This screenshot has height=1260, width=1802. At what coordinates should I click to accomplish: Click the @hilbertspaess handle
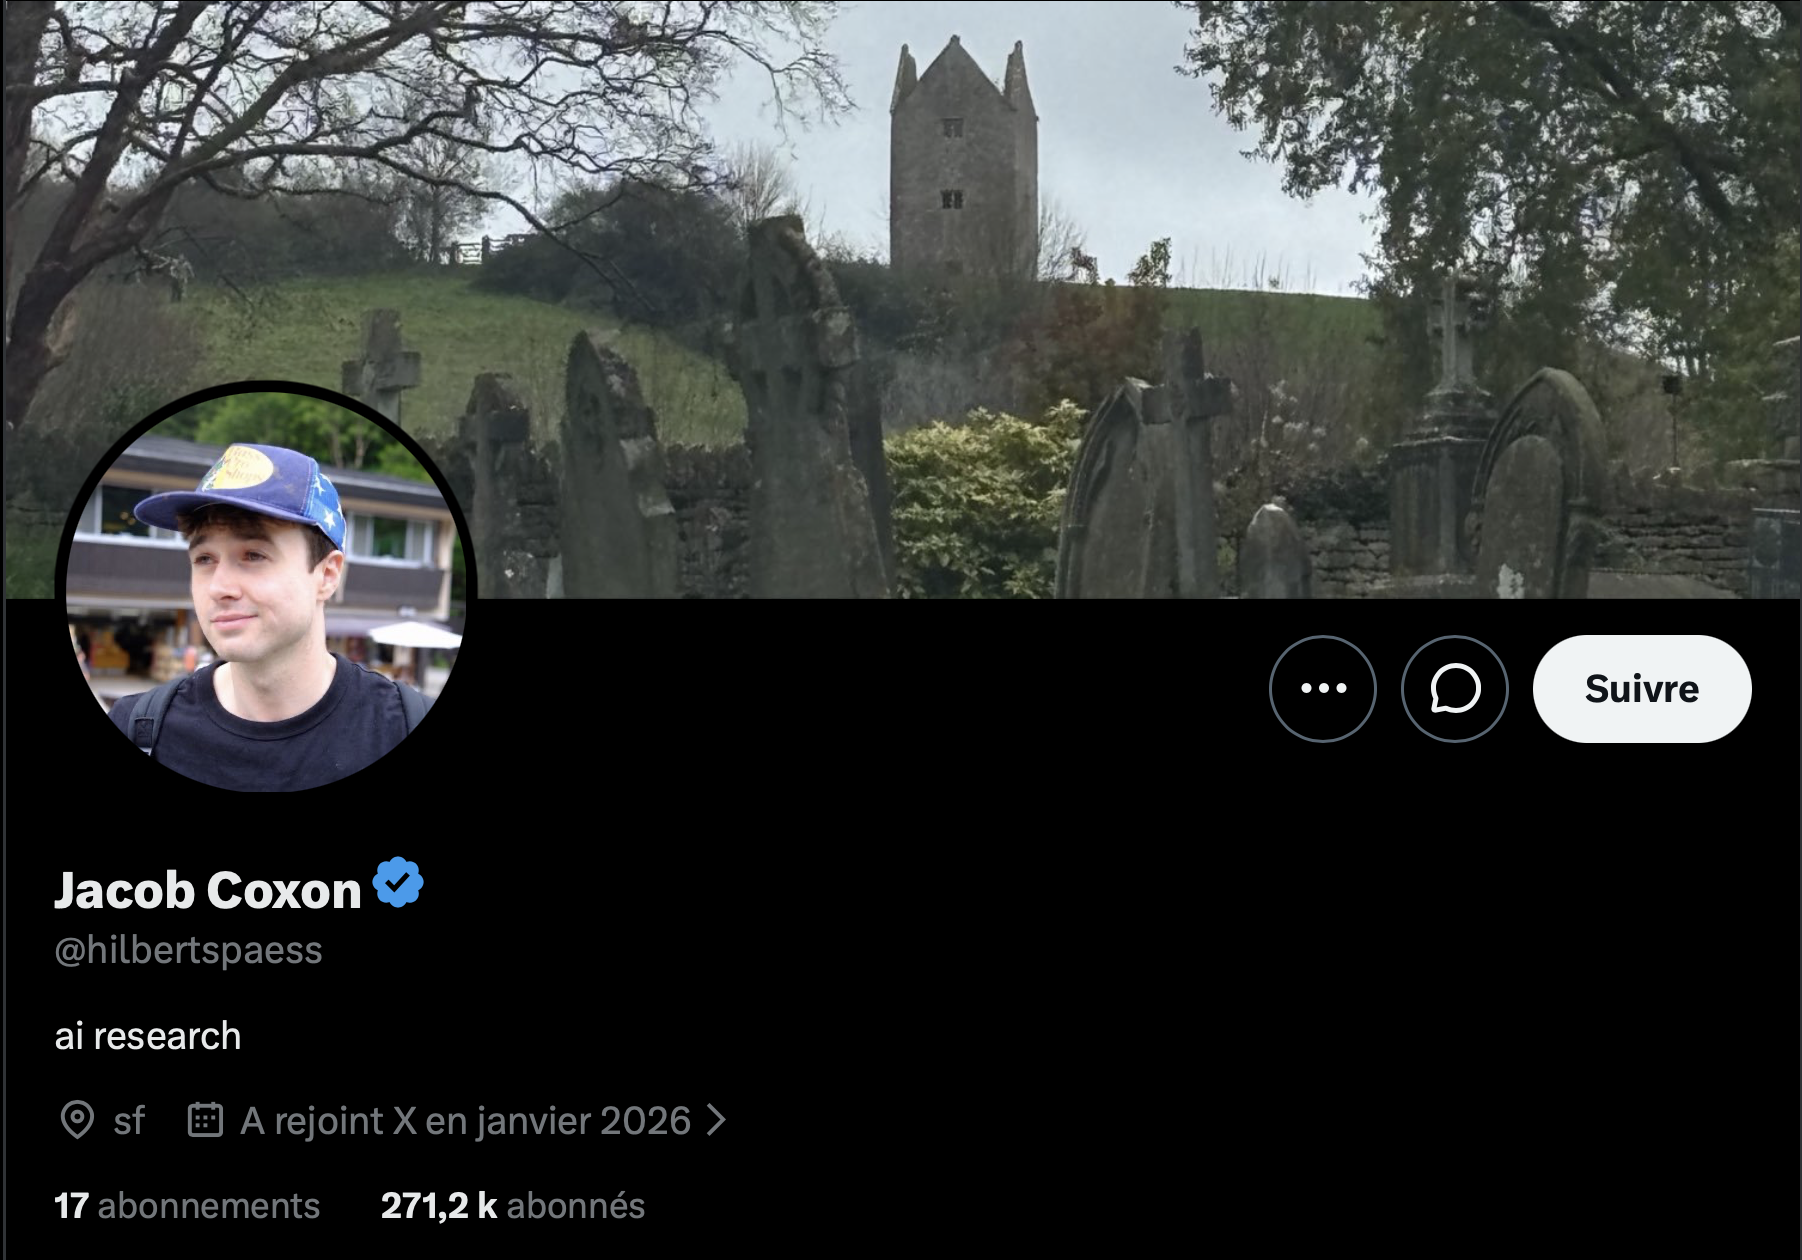click(188, 950)
